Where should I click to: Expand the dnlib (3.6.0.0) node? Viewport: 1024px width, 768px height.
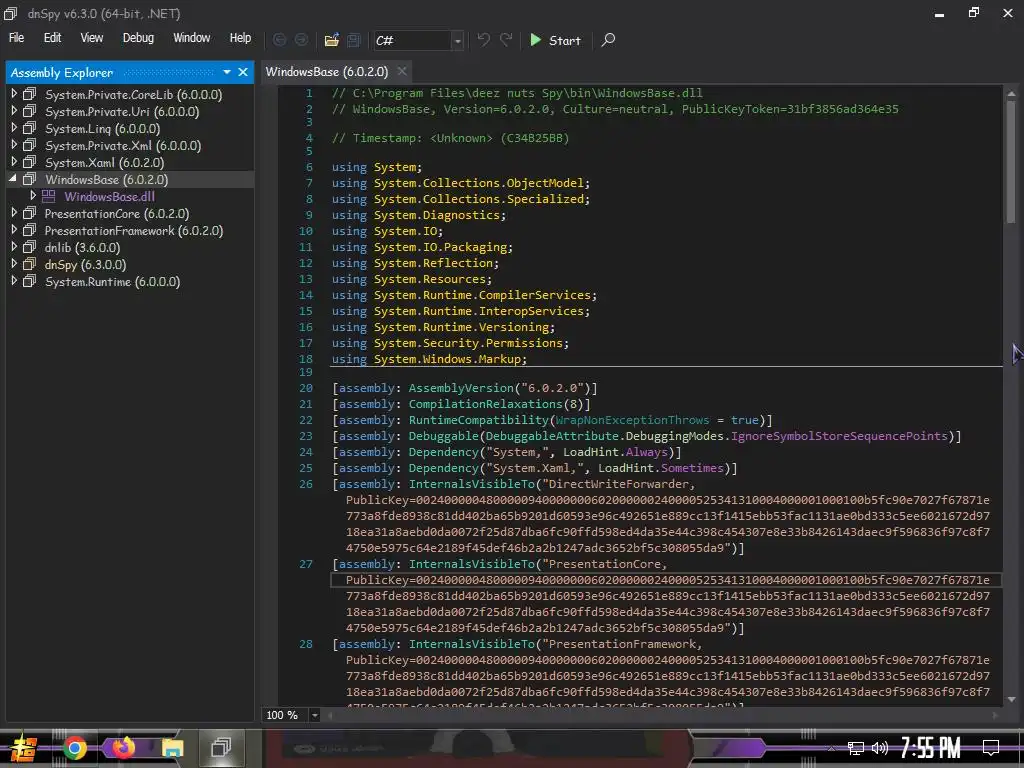(x=14, y=247)
